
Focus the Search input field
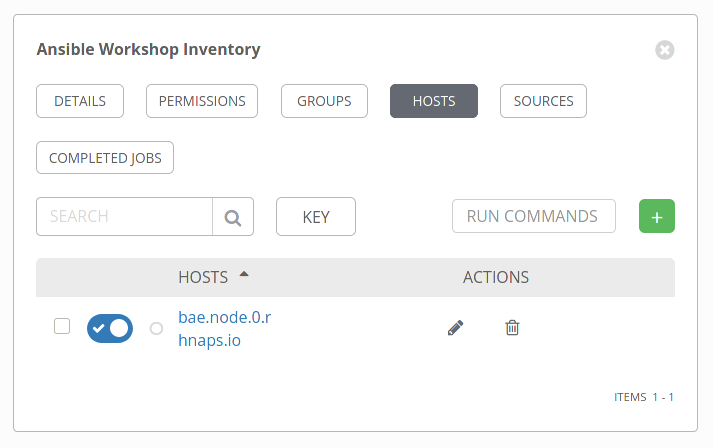click(124, 216)
